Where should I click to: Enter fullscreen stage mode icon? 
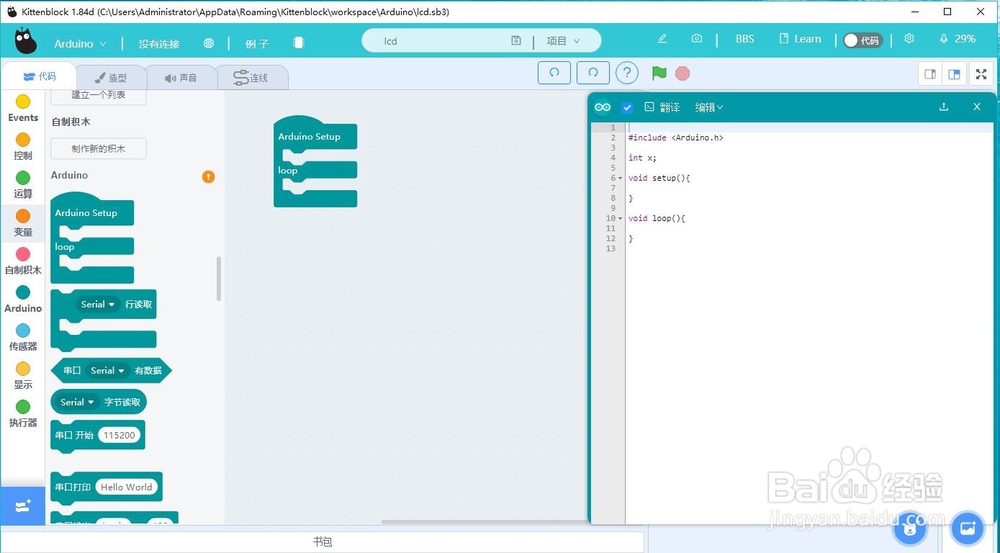coord(981,74)
